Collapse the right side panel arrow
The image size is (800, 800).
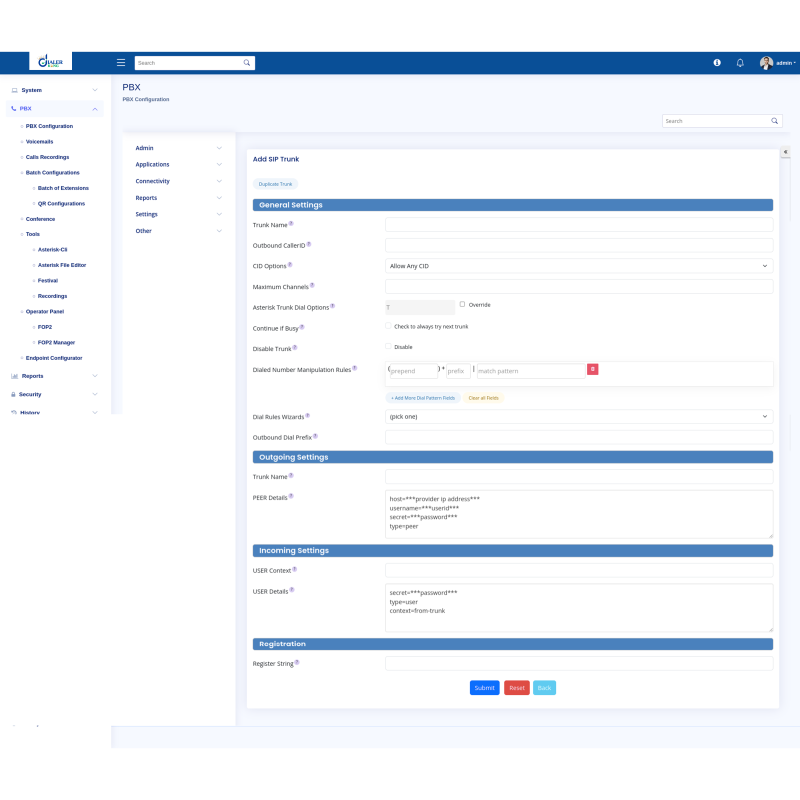[785, 152]
